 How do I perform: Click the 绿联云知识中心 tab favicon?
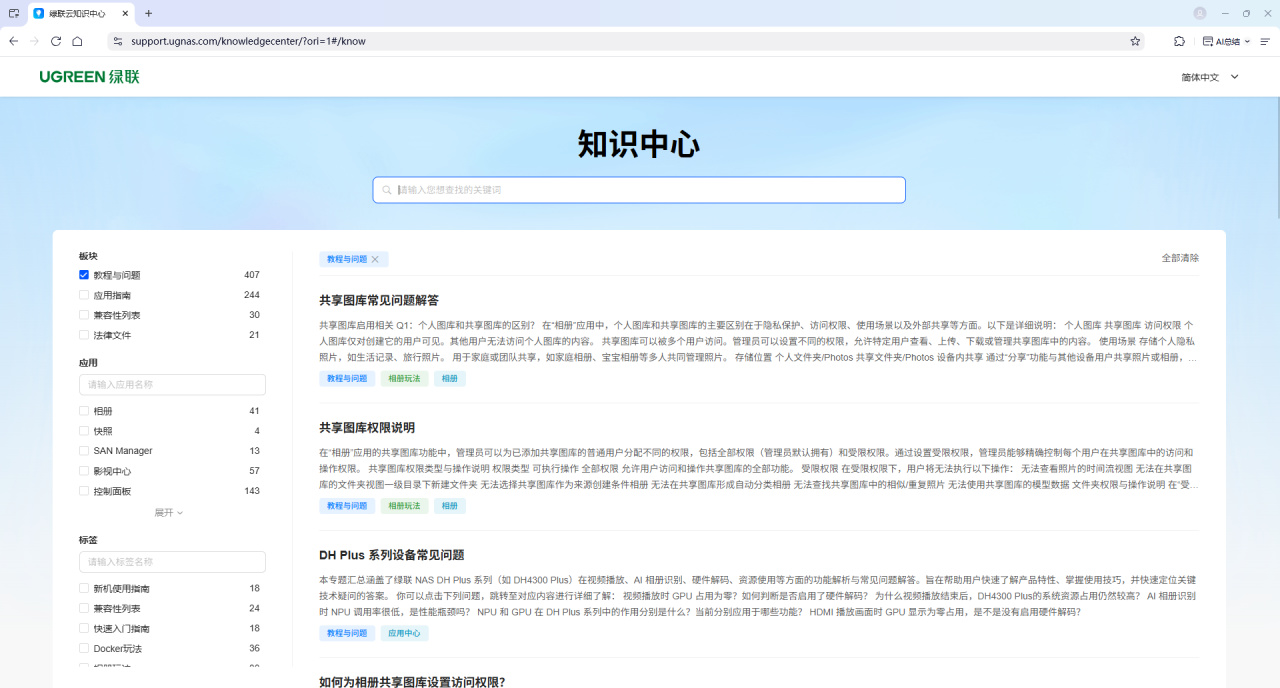click(x=39, y=13)
